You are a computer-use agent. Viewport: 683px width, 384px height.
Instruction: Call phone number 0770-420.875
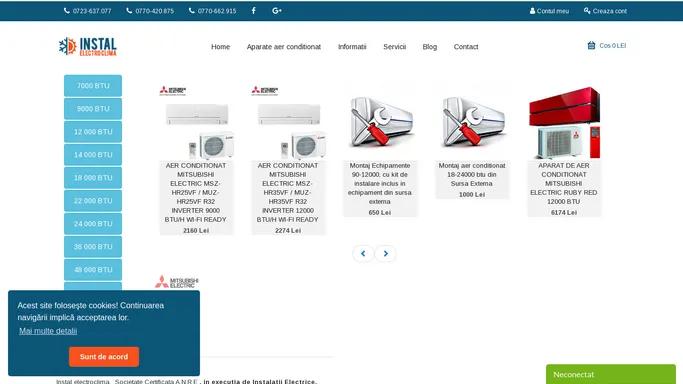coord(150,11)
